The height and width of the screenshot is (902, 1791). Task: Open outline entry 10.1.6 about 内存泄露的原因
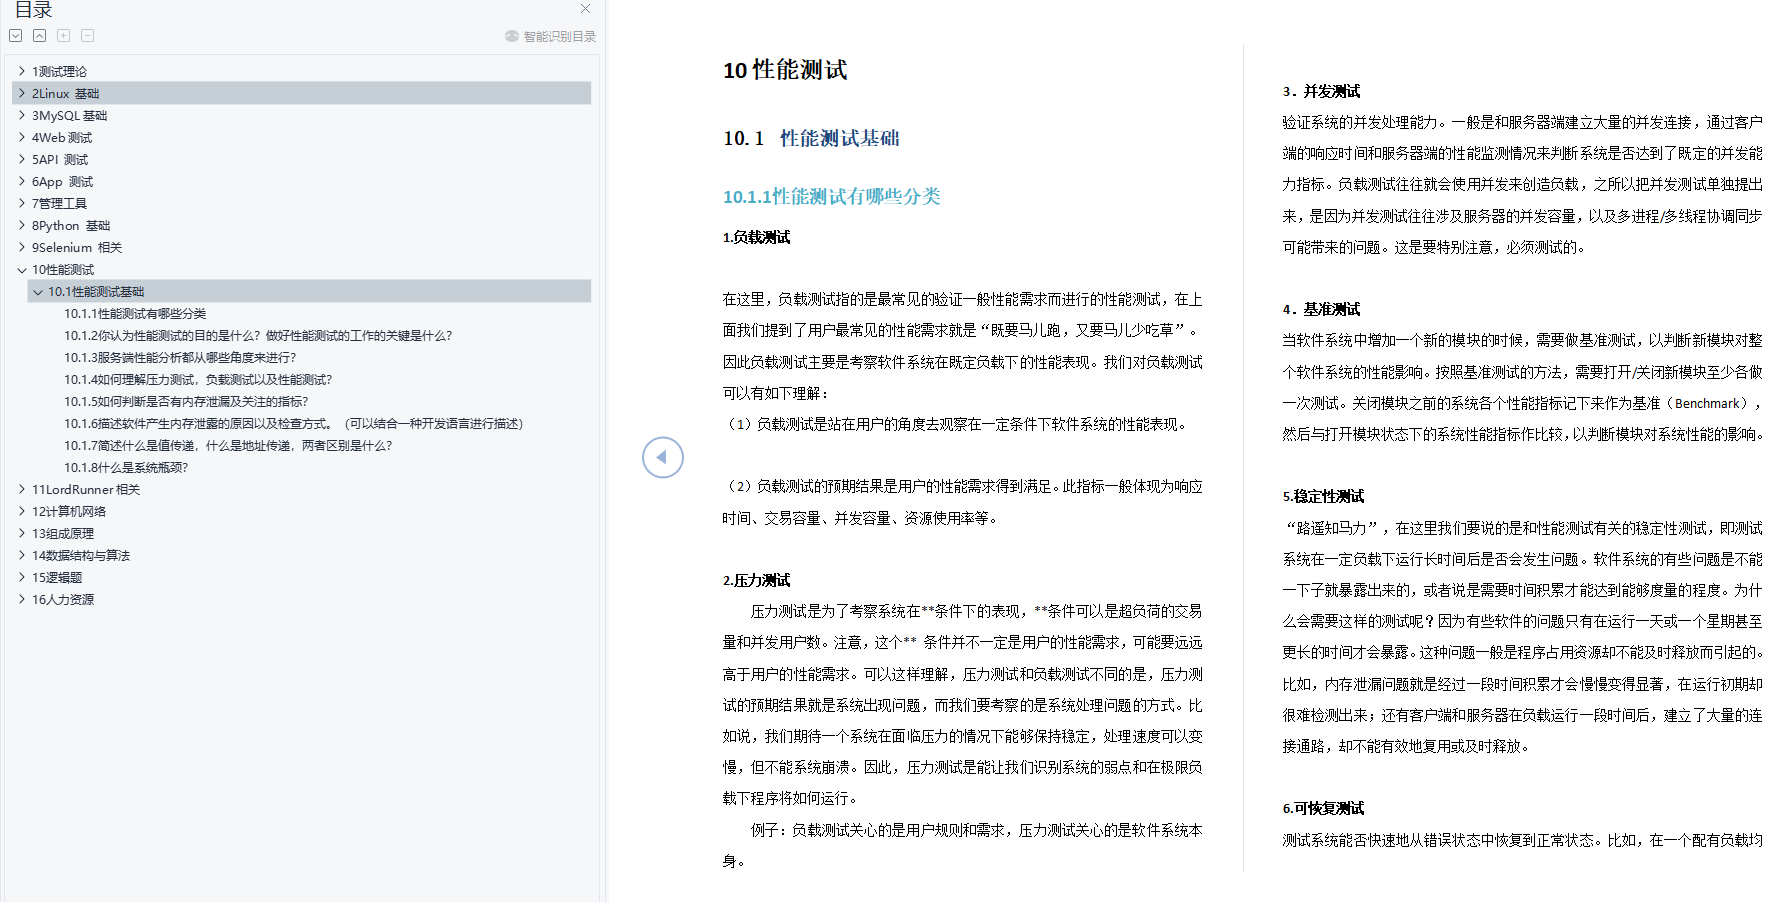point(294,423)
